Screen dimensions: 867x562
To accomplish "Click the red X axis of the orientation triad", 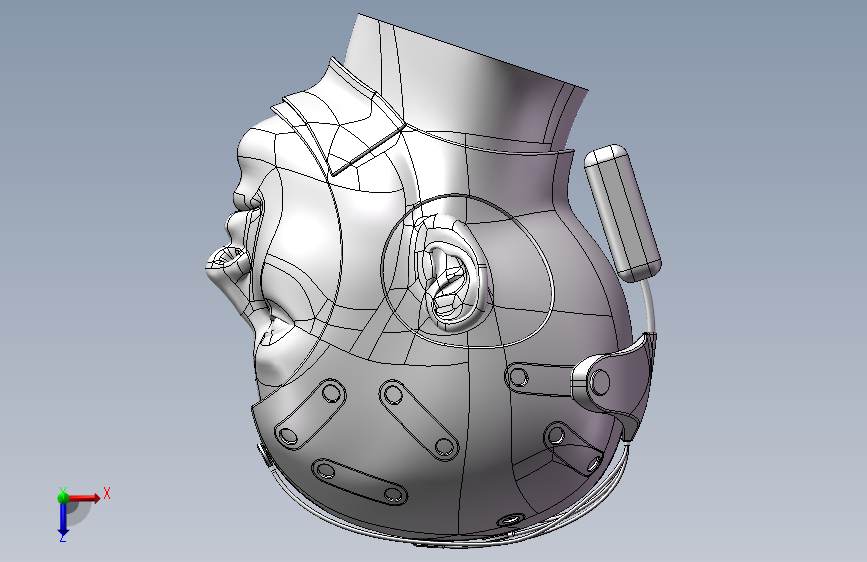I will click(x=84, y=498).
